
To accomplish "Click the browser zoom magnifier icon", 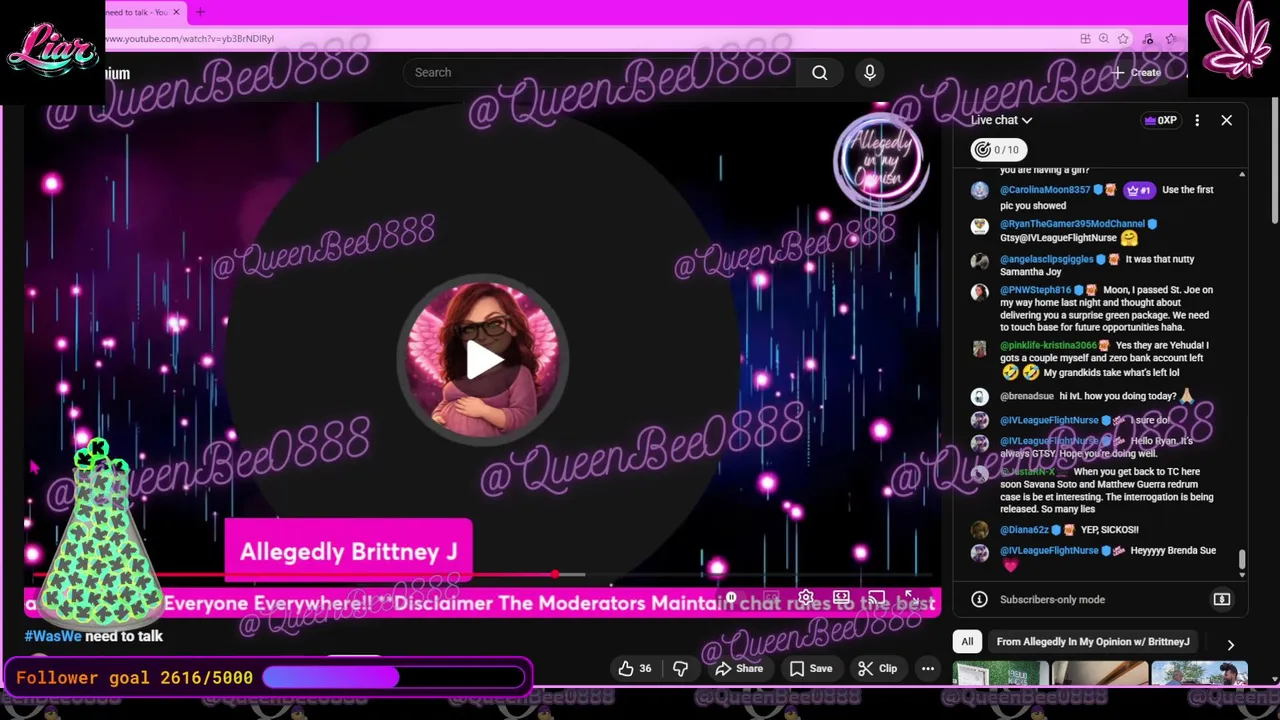I will point(1104,39).
